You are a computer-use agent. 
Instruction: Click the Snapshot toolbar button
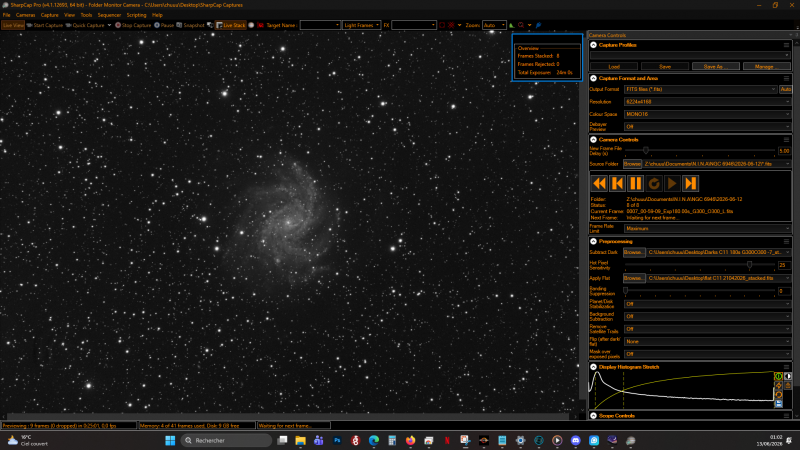tap(190, 25)
